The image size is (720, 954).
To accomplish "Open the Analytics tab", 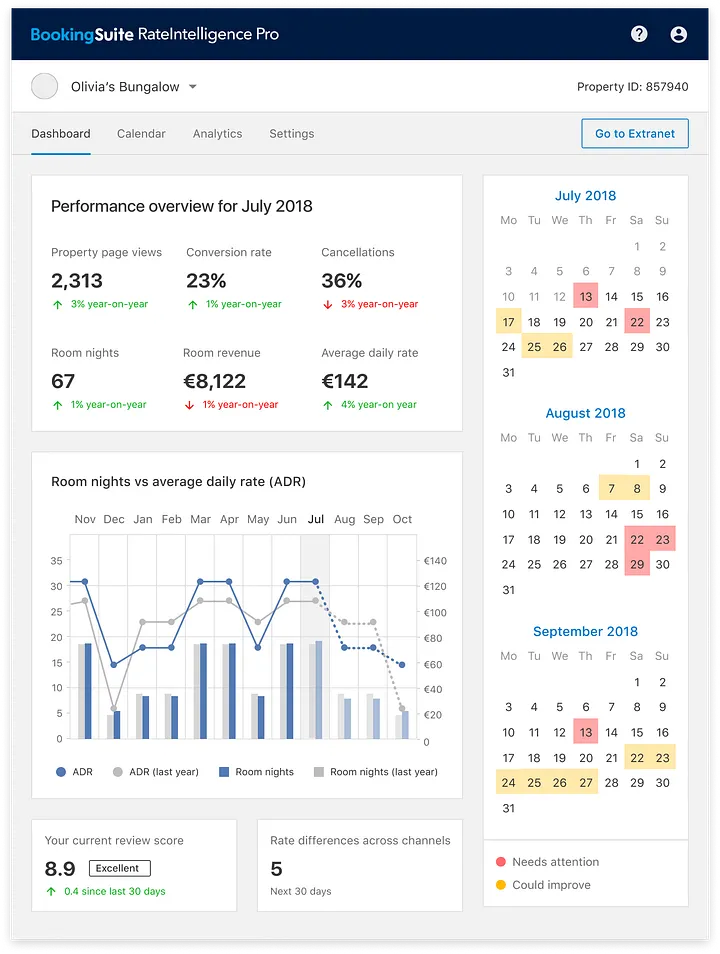I will tap(217, 134).
